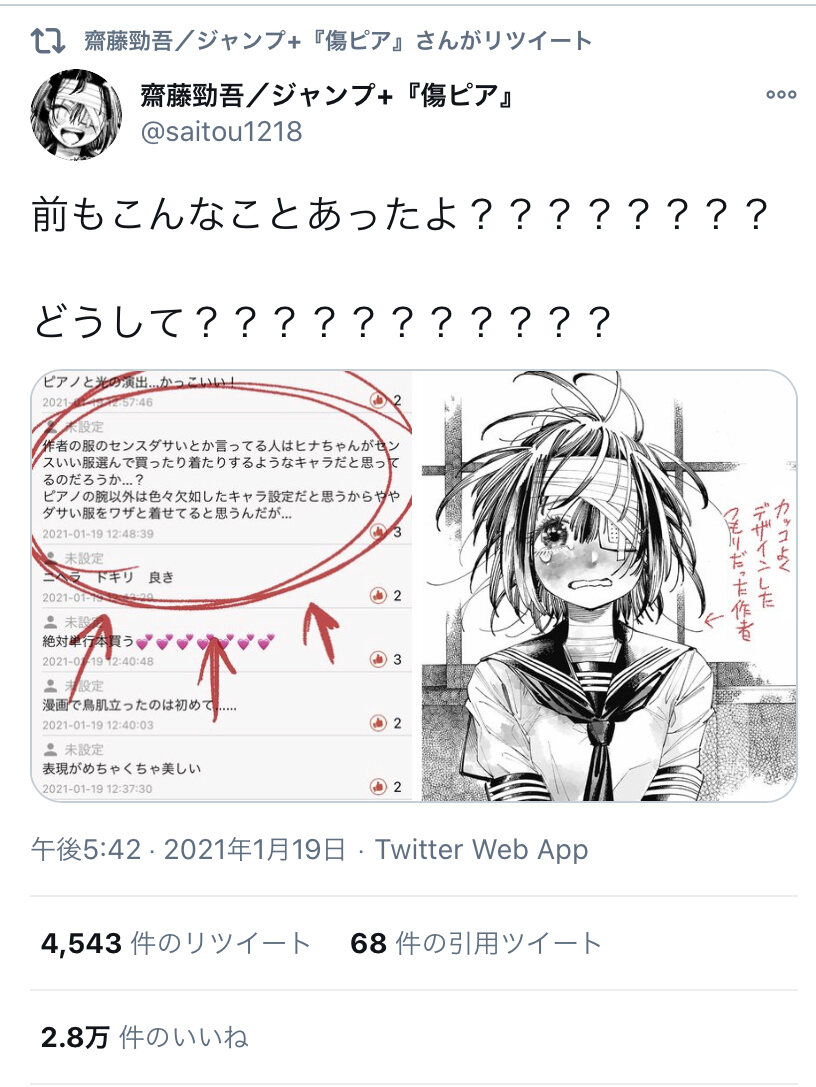Viewport: 816px width, 1087px height.
Task: Click the Twitter Web App source link
Action: pos(481,849)
